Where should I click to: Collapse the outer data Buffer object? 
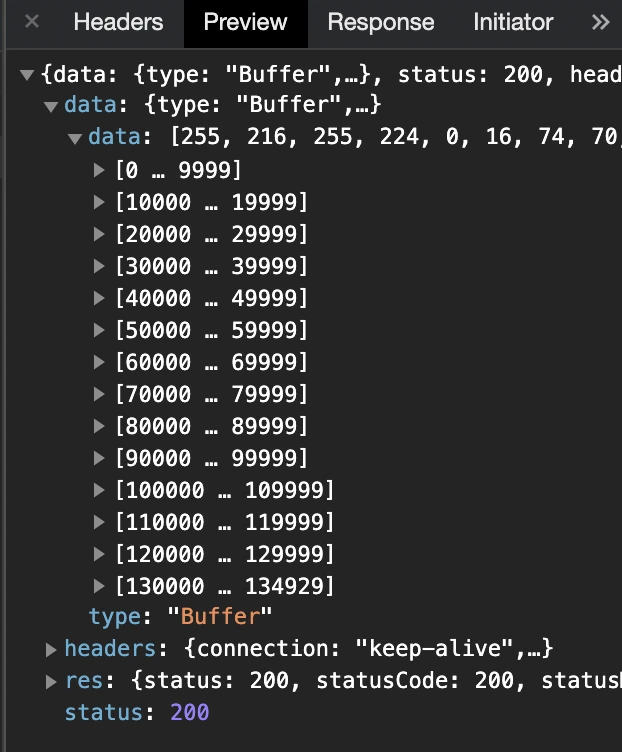[51, 106]
